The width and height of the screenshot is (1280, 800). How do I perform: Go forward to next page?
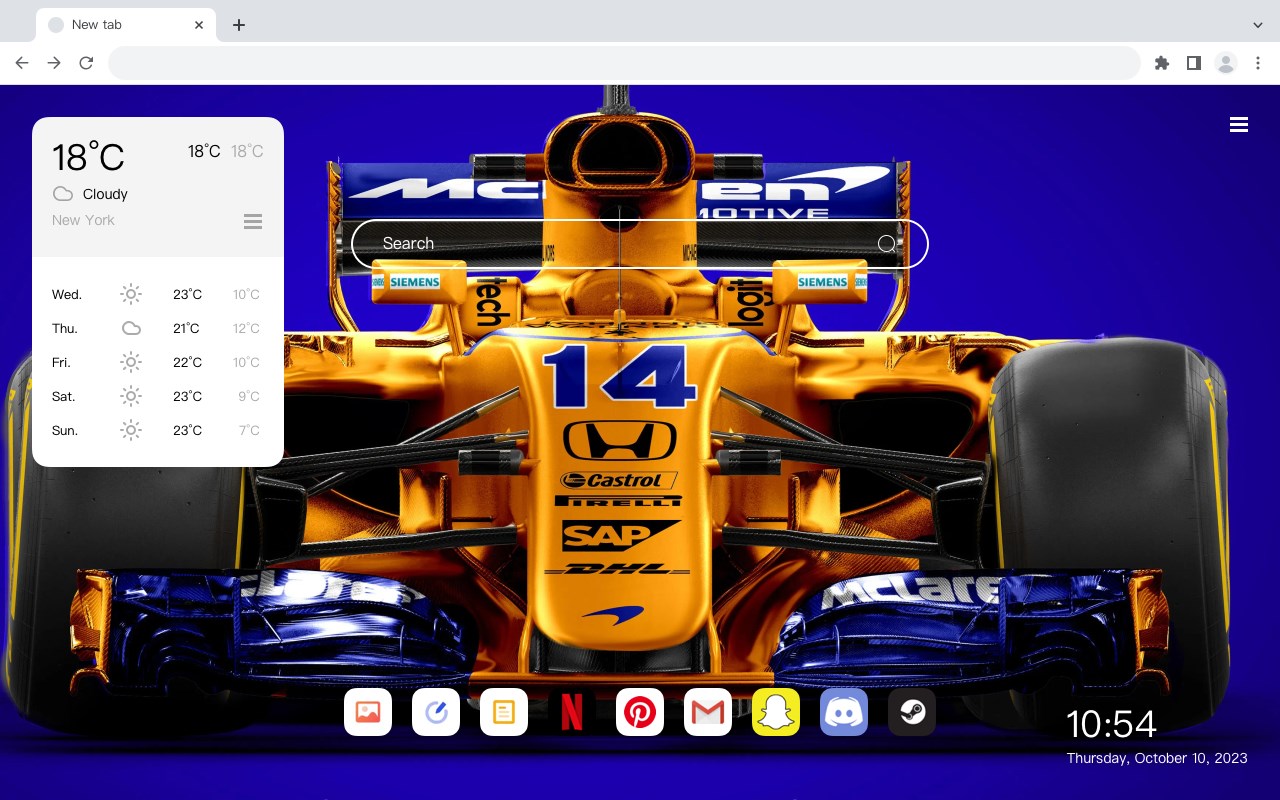pyautogui.click(x=54, y=63)
